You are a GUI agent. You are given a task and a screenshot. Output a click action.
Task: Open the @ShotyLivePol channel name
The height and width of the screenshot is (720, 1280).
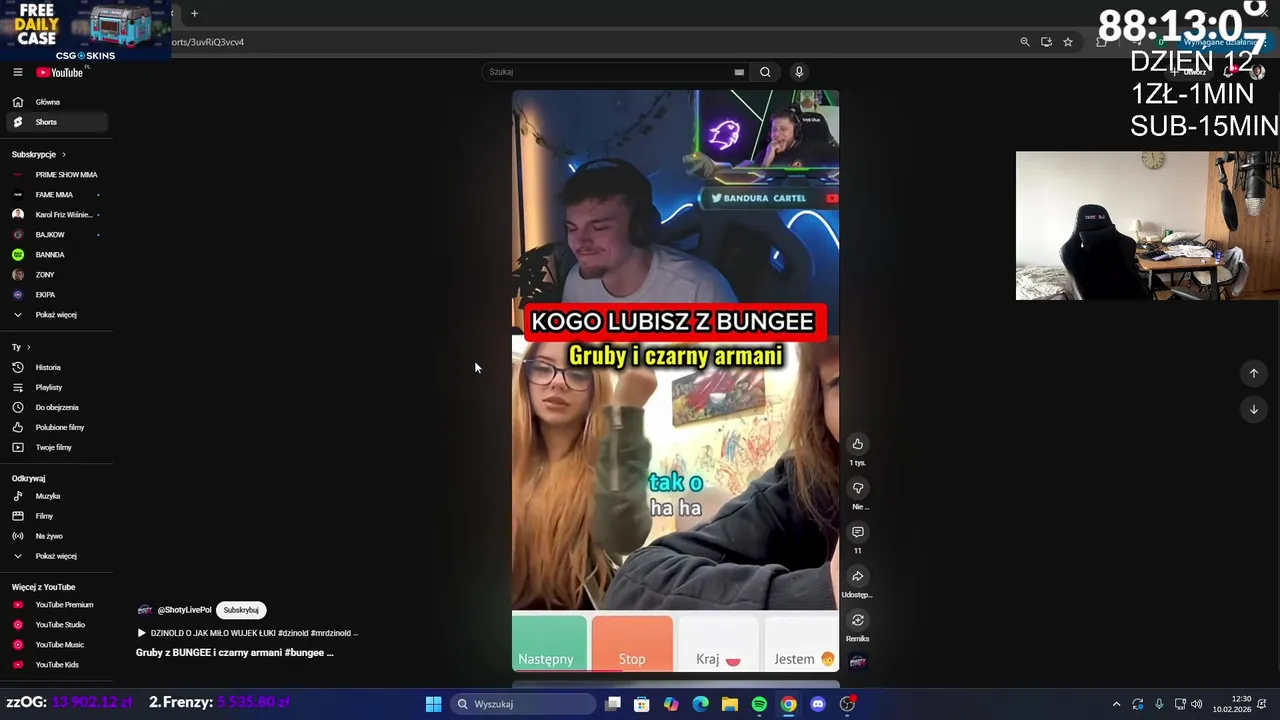click(184, 610)
